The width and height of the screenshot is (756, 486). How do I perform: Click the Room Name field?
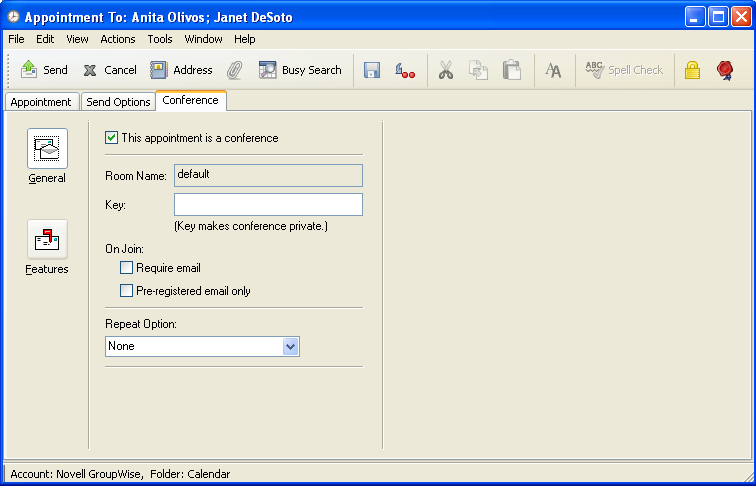[x=268, y=176]
